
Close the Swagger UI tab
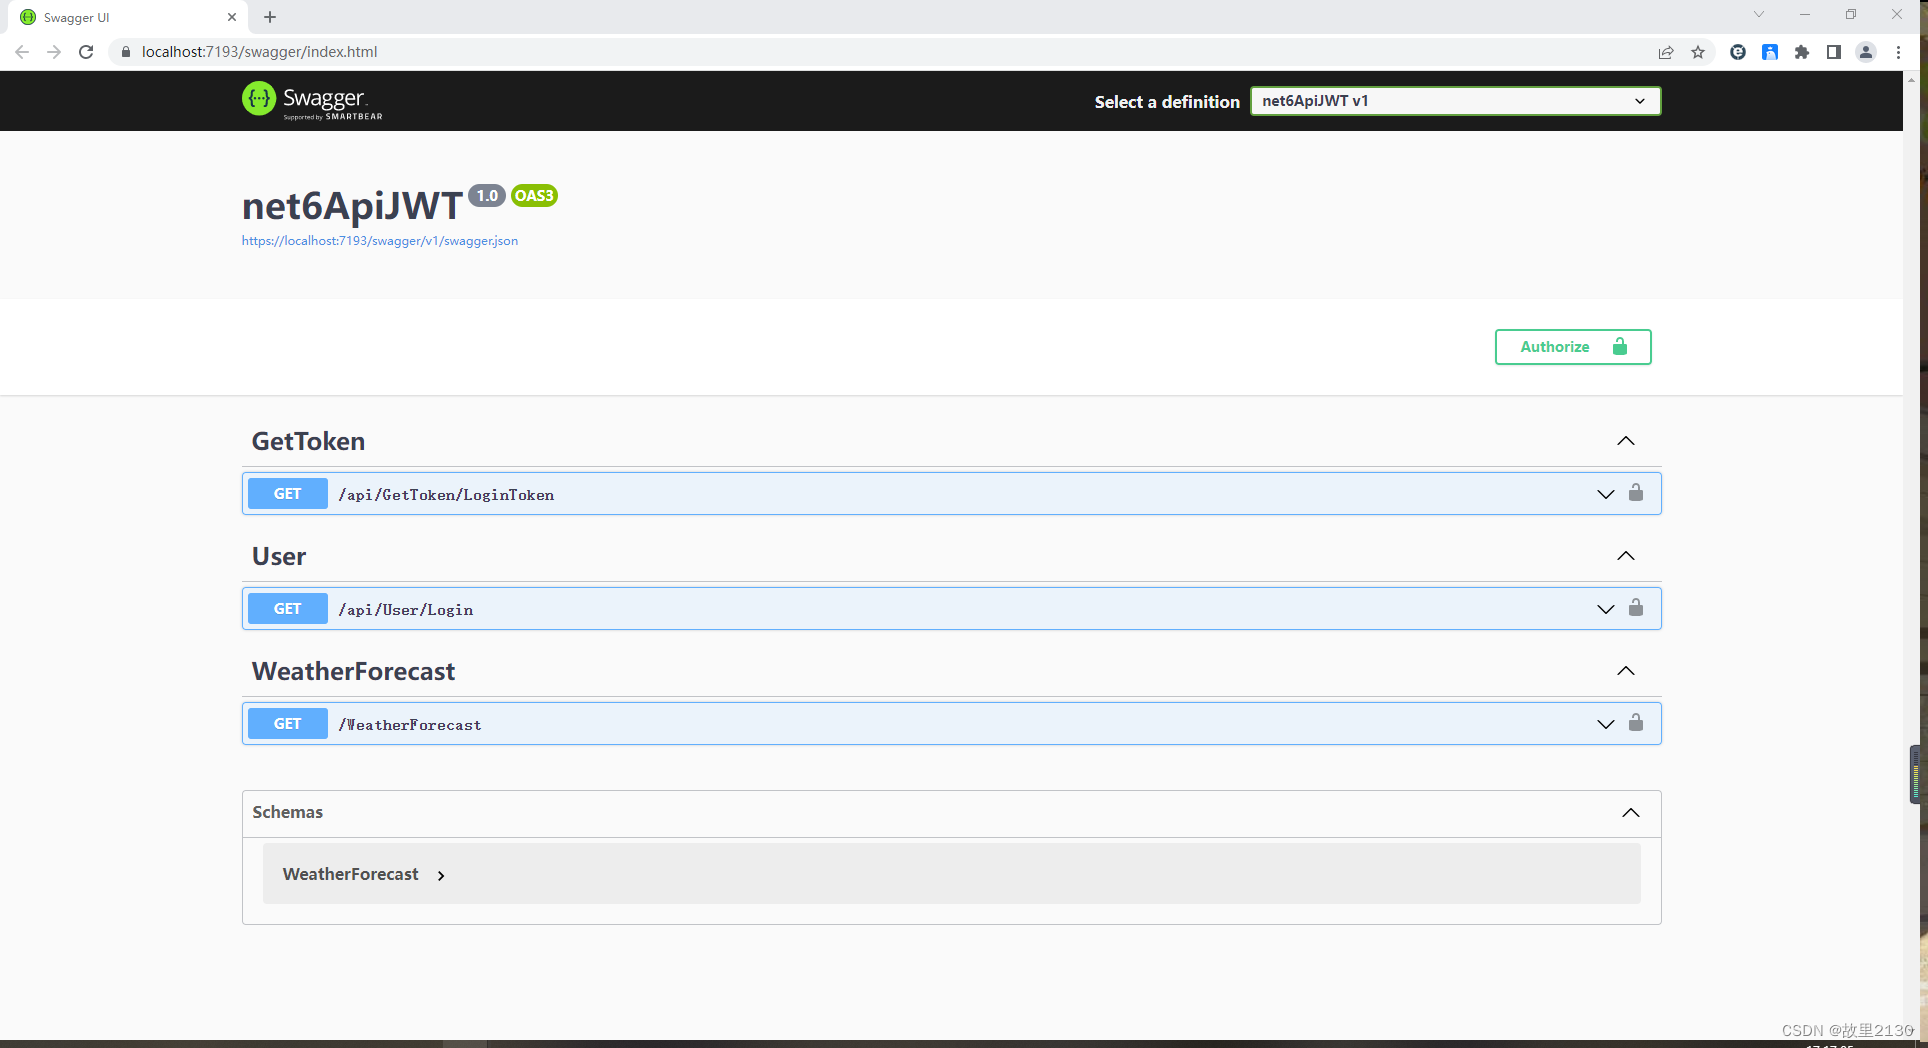[232, 17]
